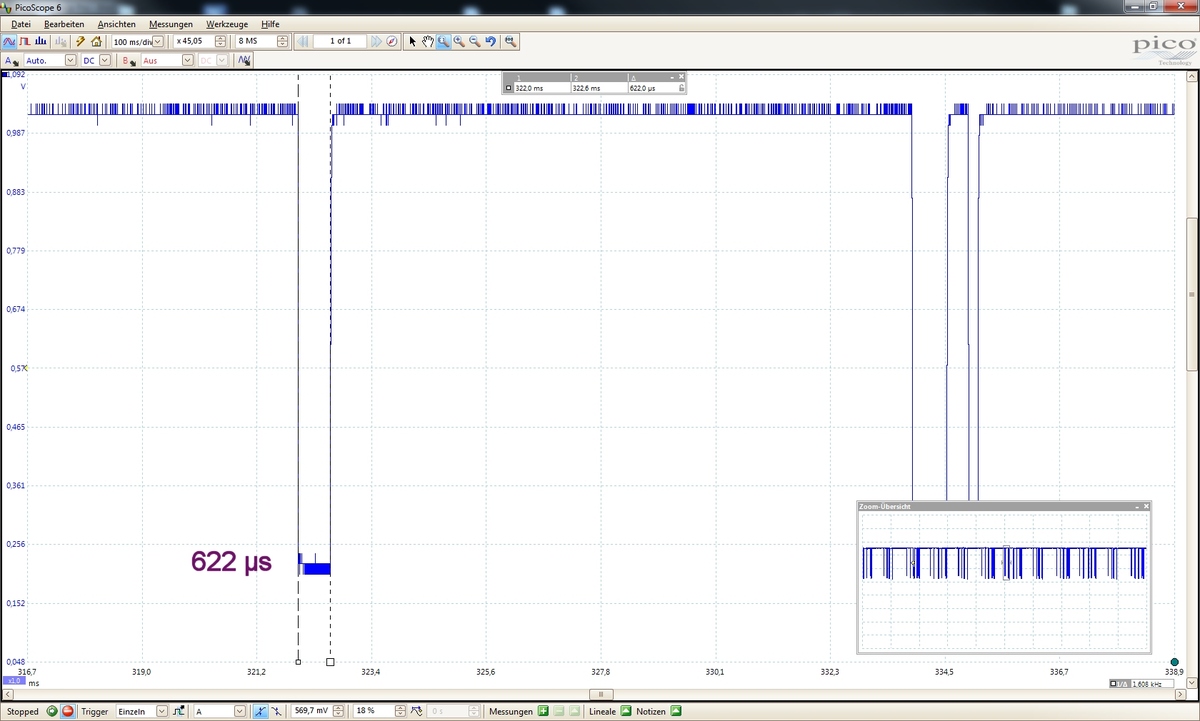The image size is (1200, 721).
Task: Open Channel B range Aus dropdown
Action: click(187, 61)
